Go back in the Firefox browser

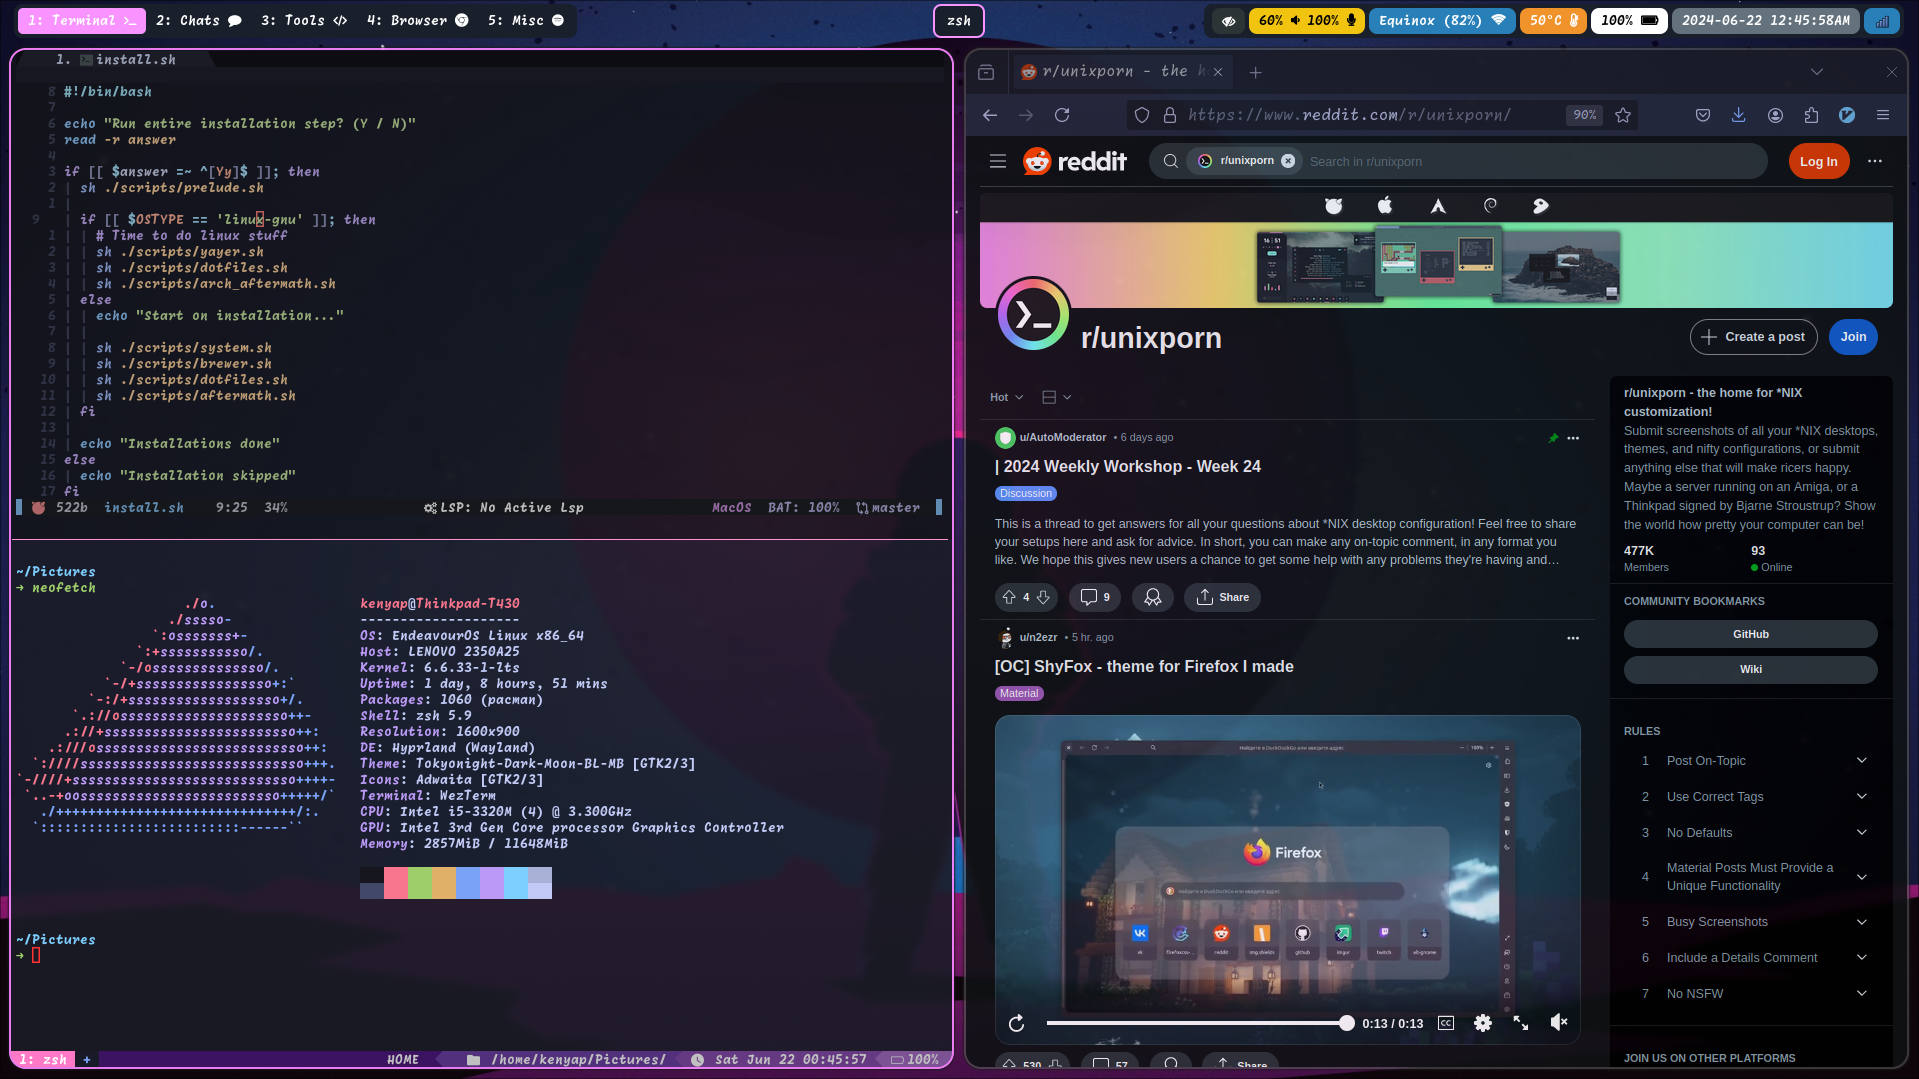tap(990, 115)
